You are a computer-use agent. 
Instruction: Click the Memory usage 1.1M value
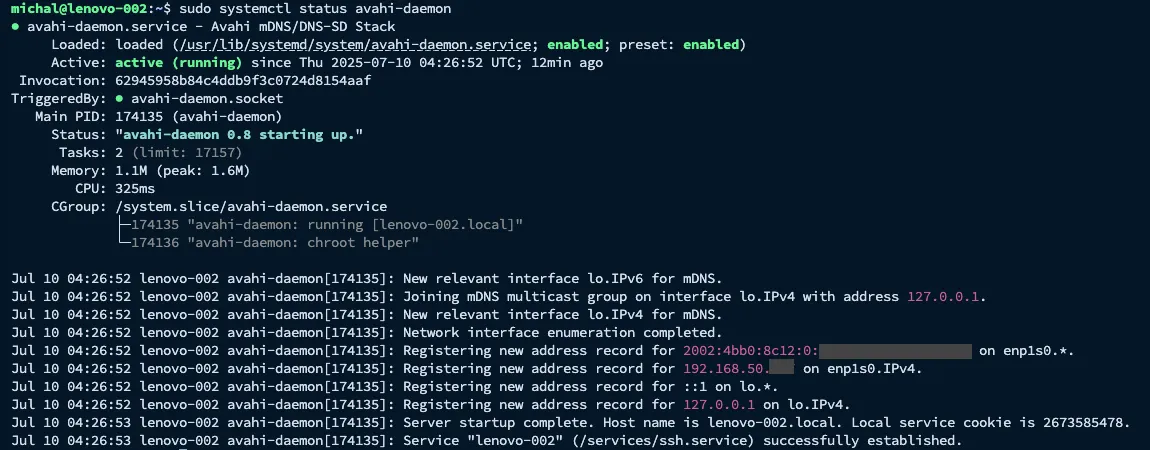click(131, 171)
